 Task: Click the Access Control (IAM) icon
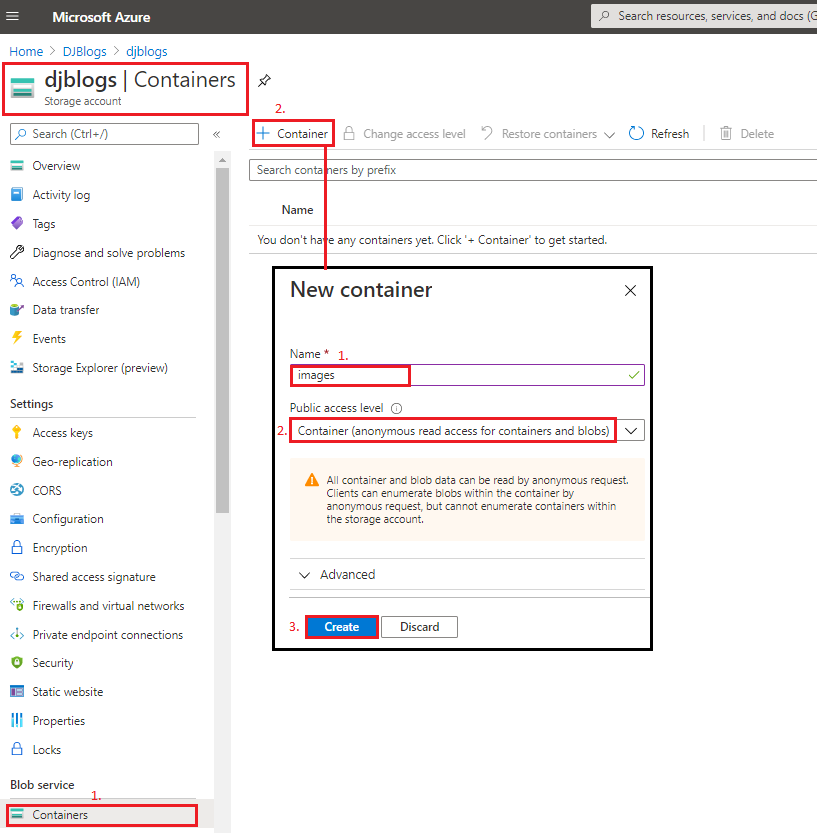click(17, 281)
